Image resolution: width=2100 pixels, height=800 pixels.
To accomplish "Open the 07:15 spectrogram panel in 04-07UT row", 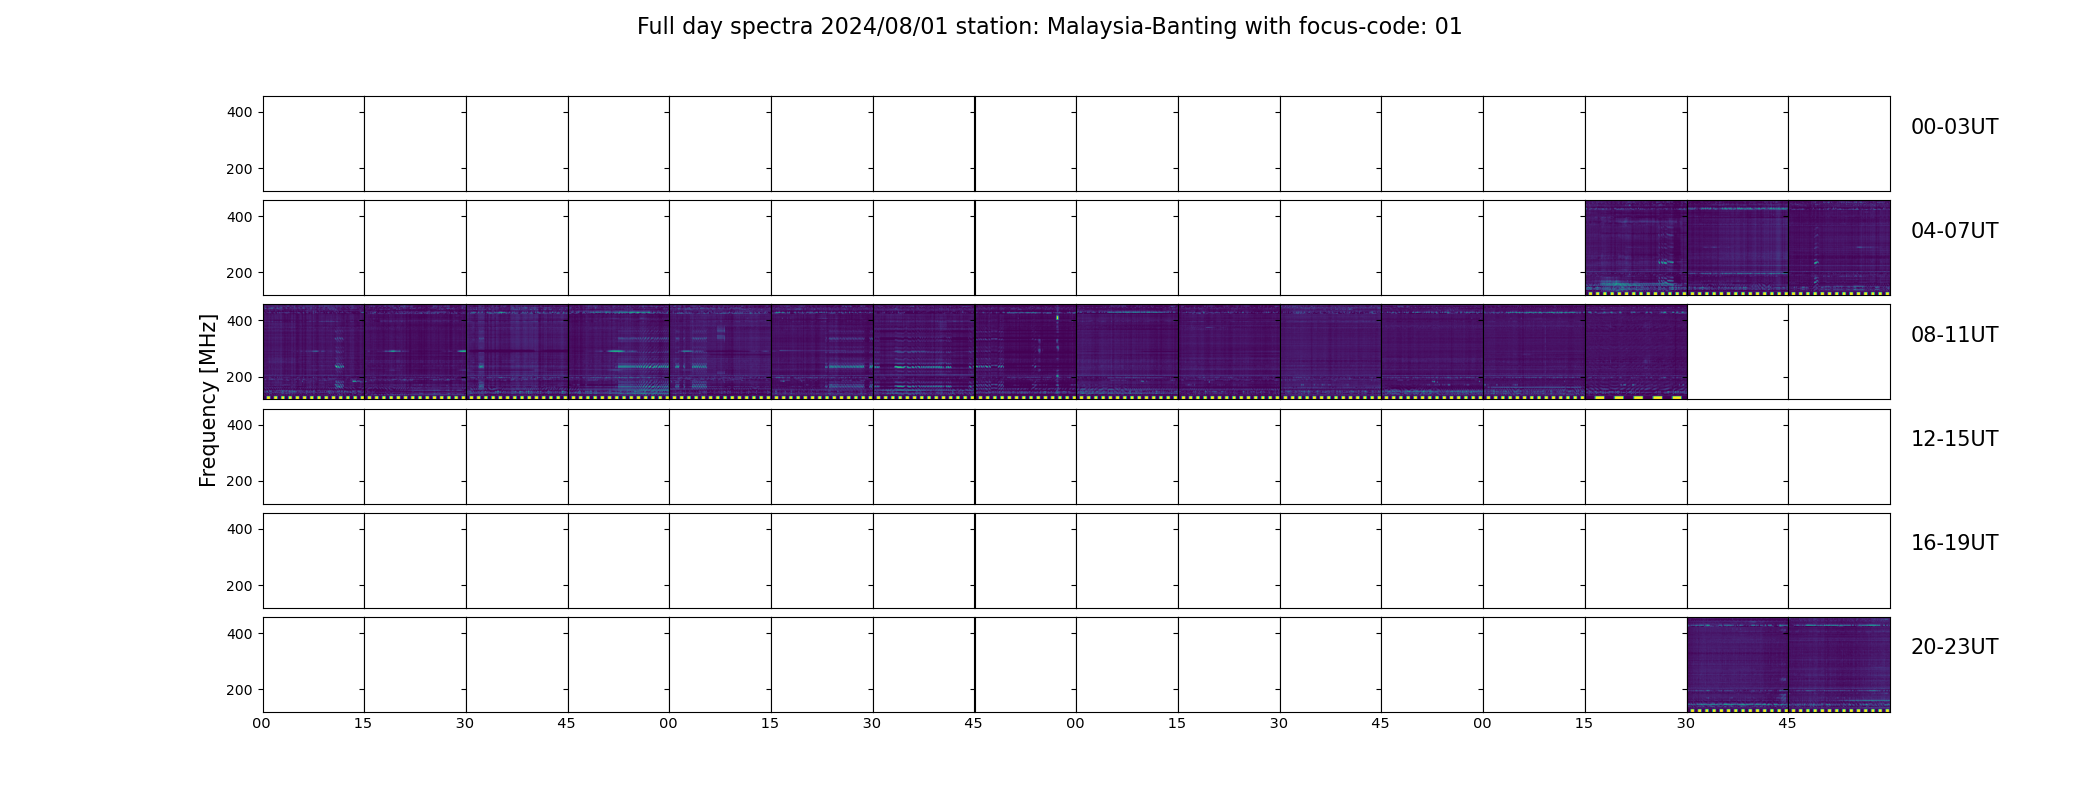I will (1636, 248).
